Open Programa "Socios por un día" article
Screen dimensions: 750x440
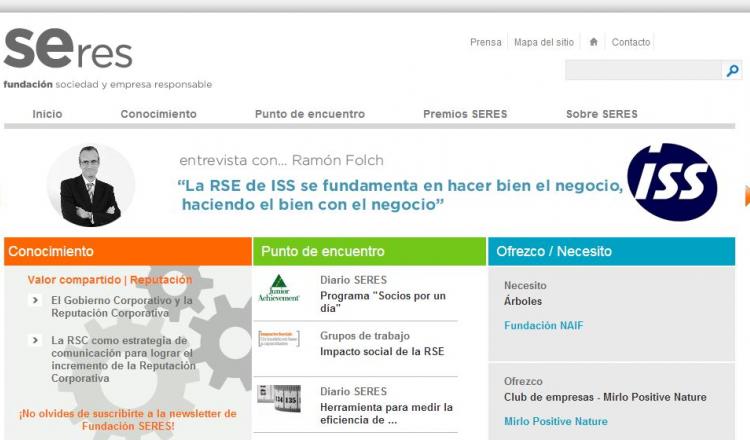point(383,302)
